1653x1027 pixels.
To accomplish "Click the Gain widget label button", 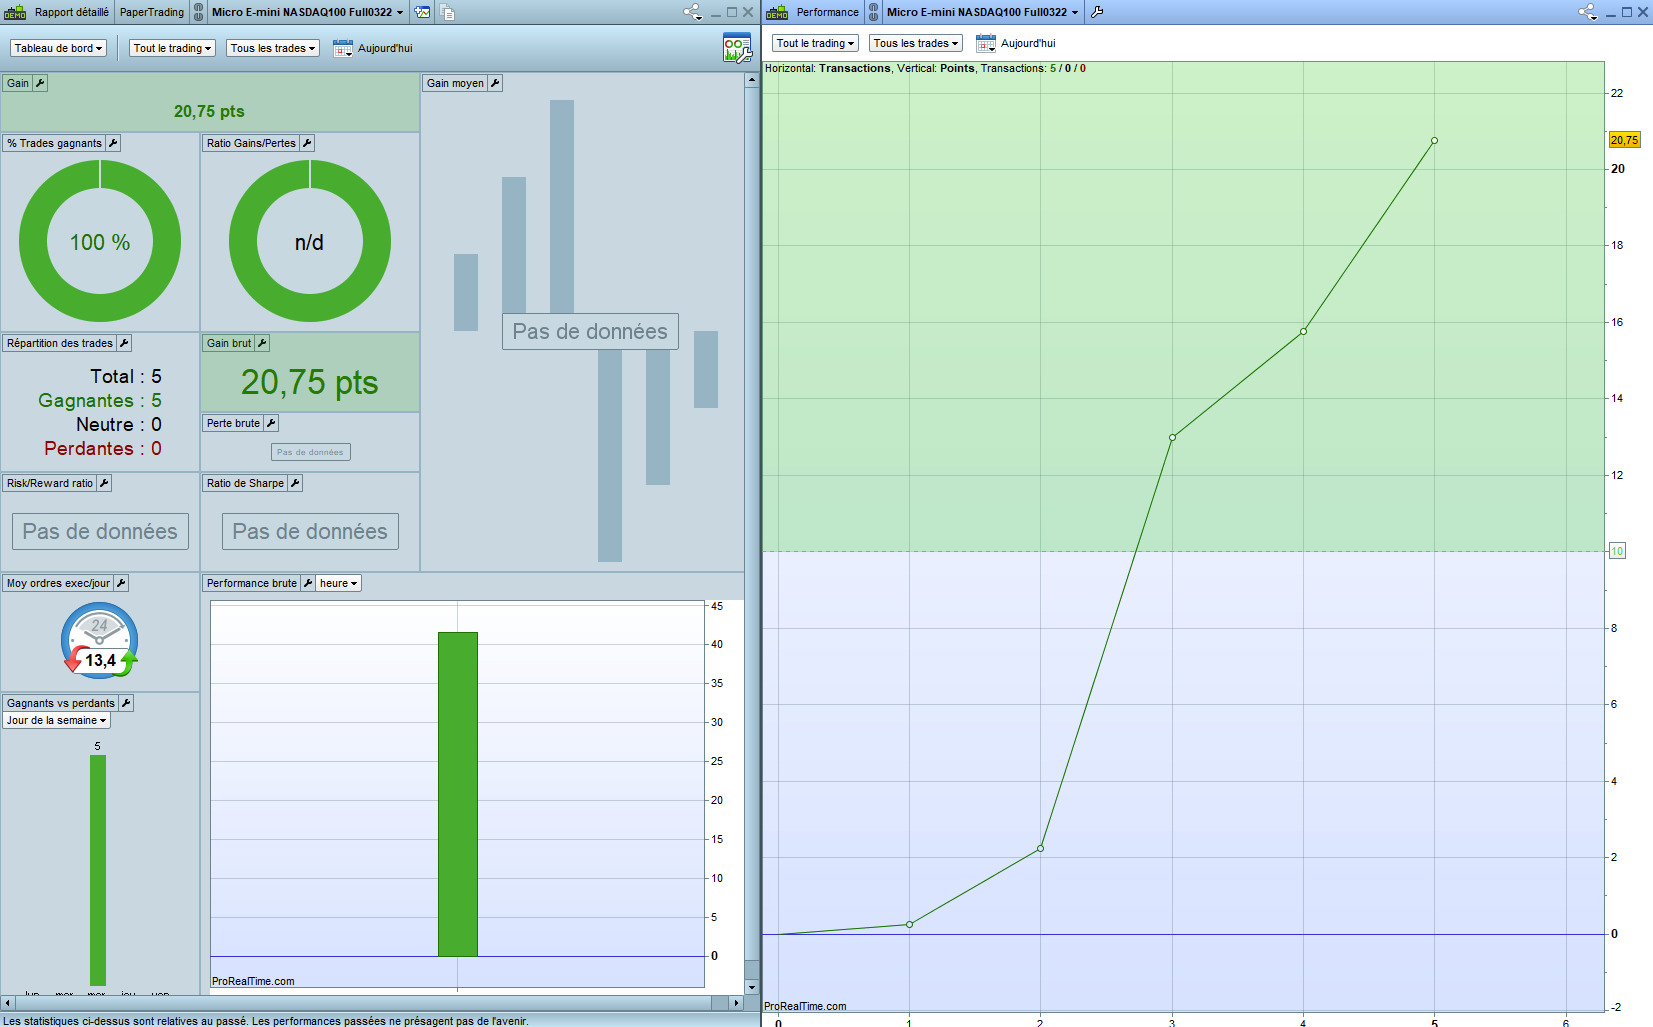I will pos(18,83).
